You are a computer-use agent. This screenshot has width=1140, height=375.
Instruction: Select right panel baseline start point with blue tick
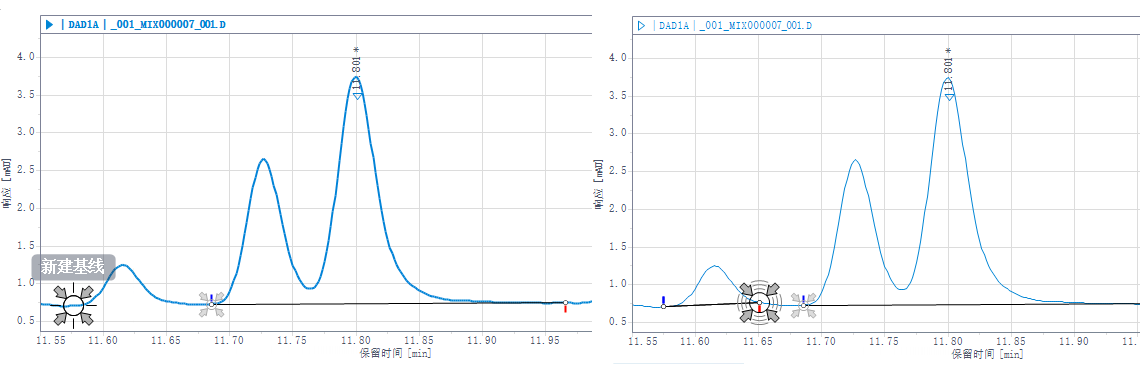point(663,305)
